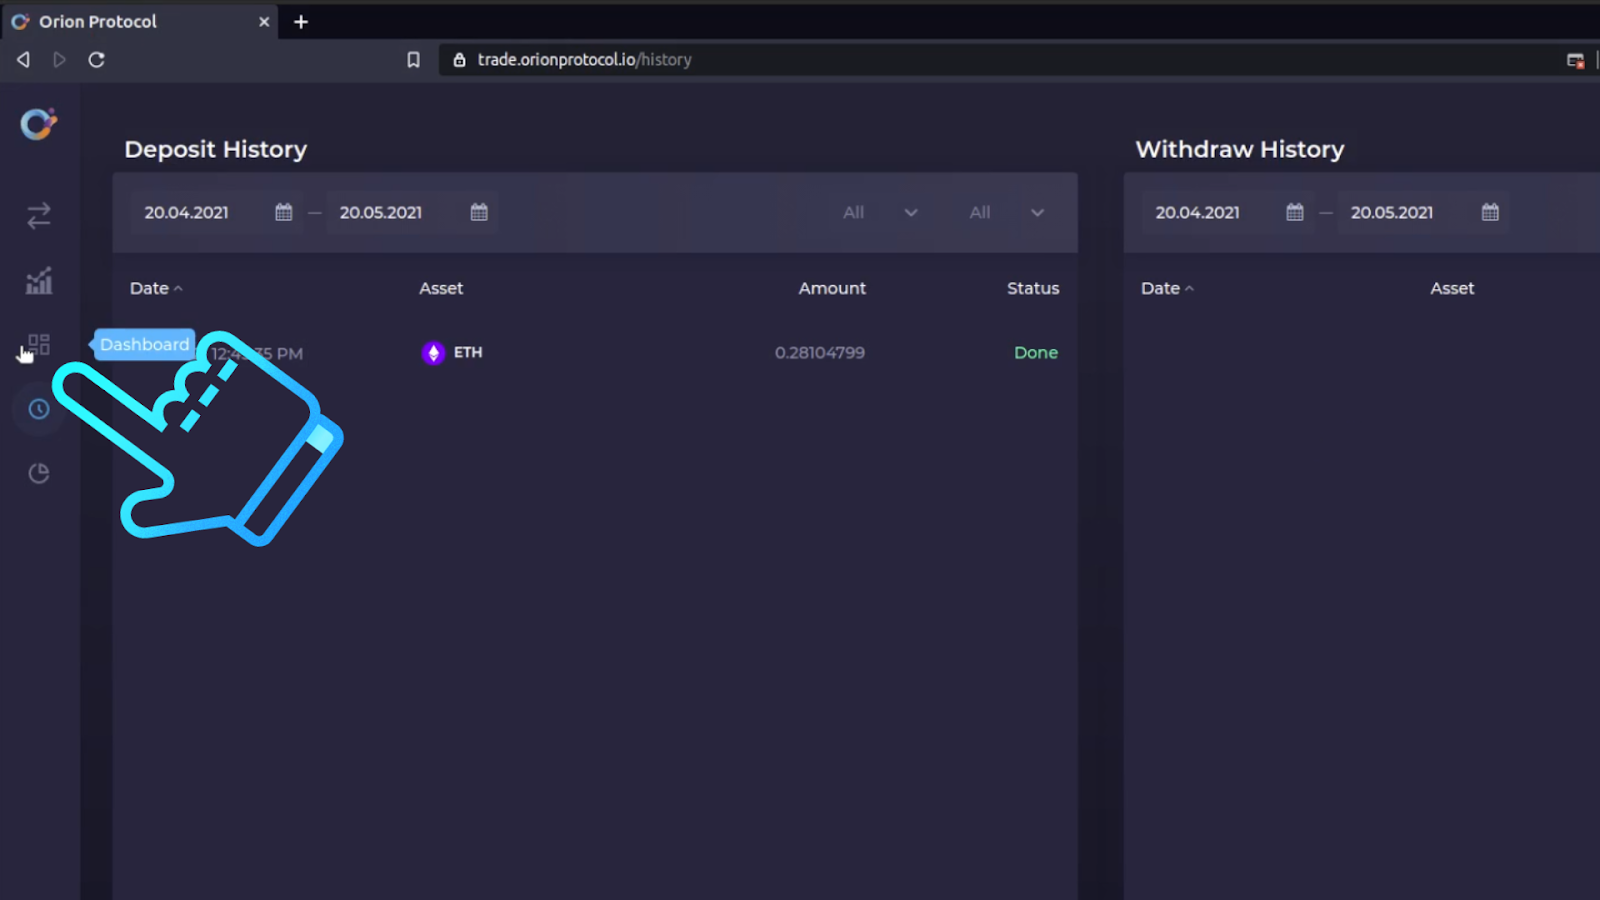Go back using browser back arrow
The height and width of the screenshot is (900, 1600).
coord(23,60)
